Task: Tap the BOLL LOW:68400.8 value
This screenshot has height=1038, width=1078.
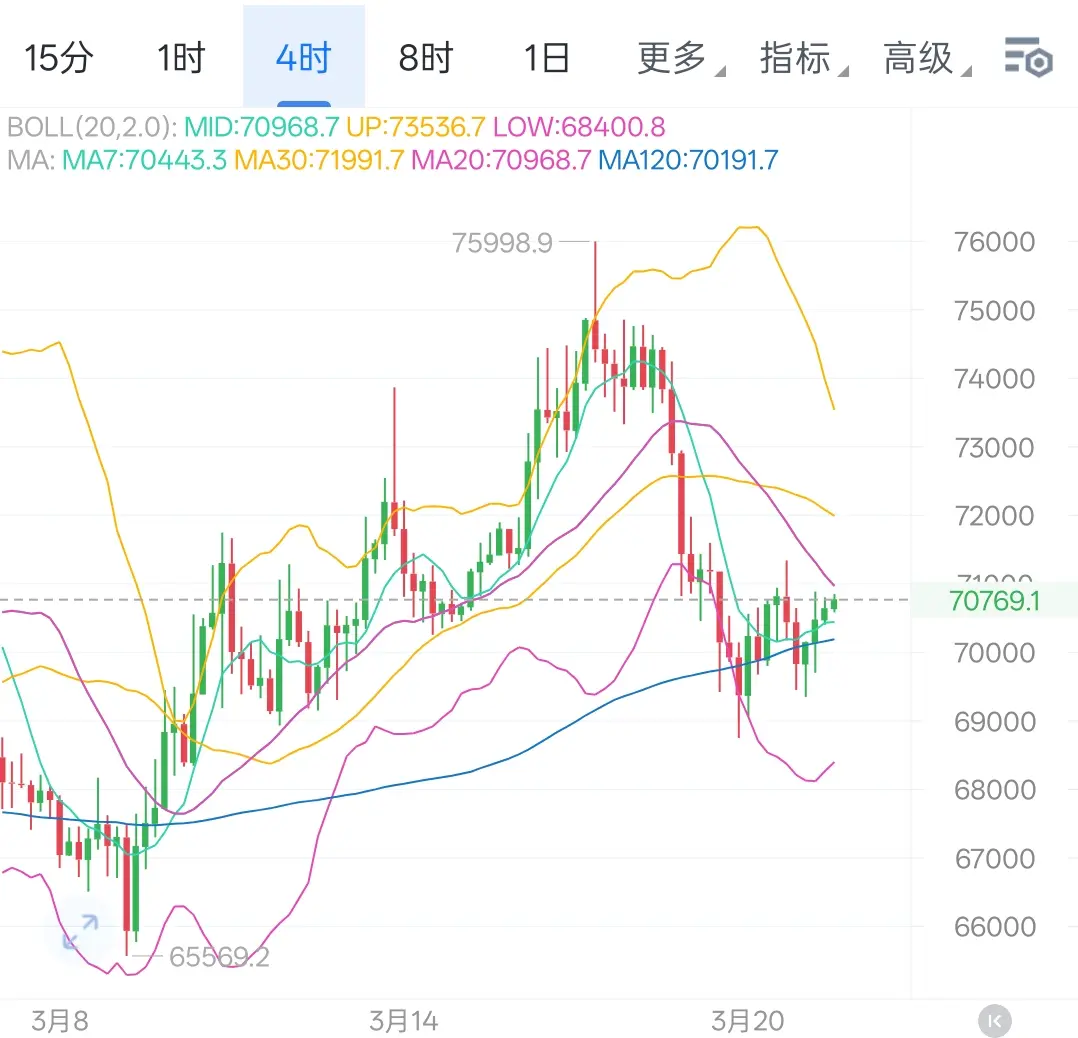Action: (x=579, y=127)
